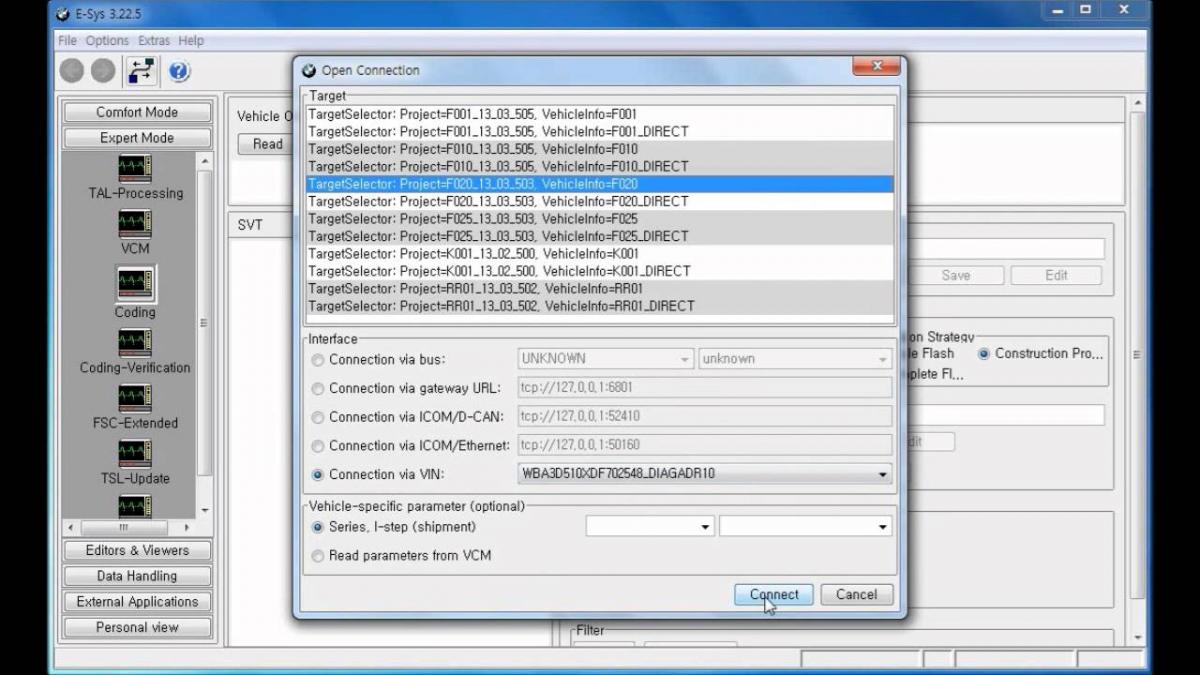Select Connection via bus radio button

click(x=318, y=360)
